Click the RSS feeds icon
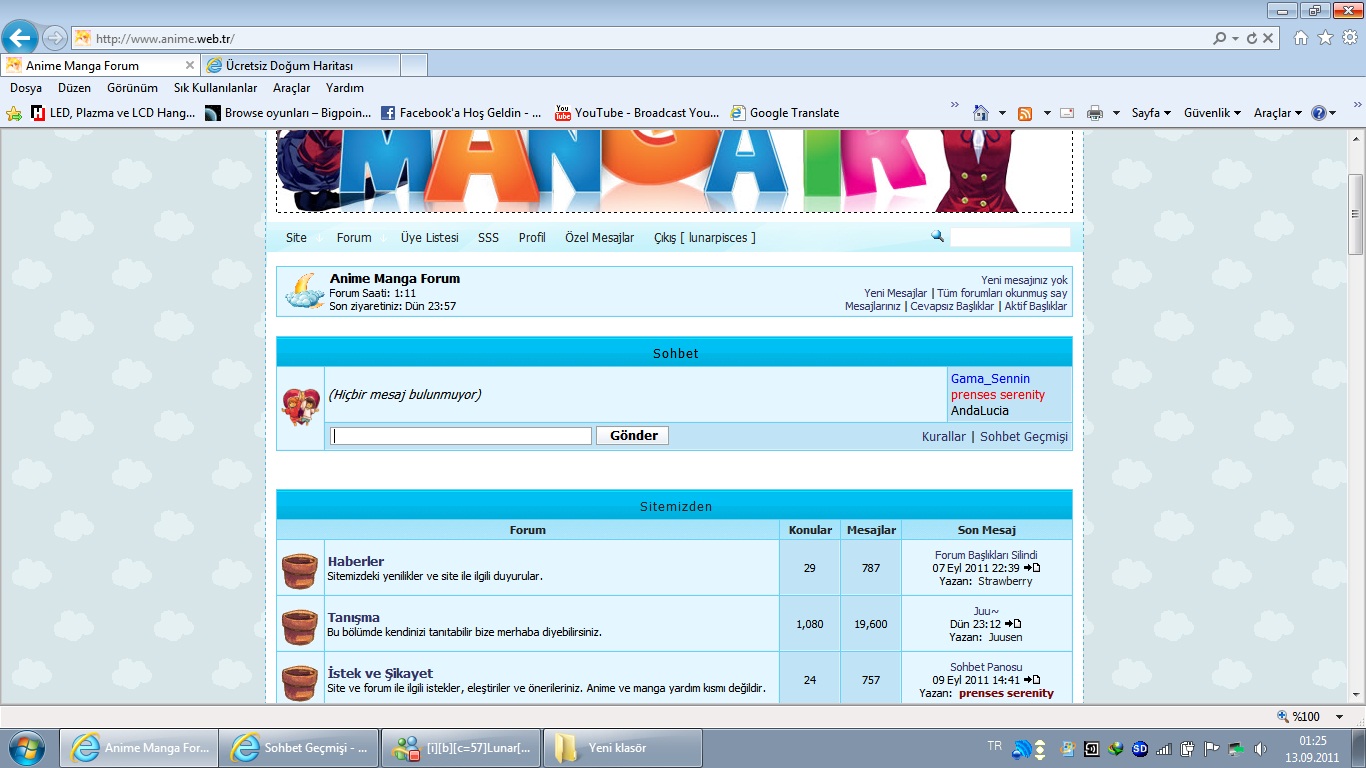1366x768 pixels. click(1025, 113)
